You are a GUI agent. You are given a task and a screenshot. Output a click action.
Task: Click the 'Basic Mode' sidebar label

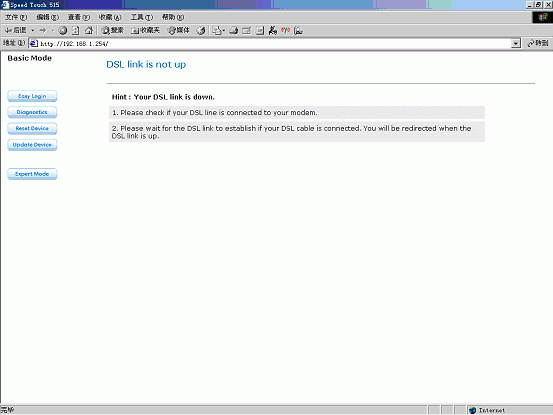tap(30, 58)
